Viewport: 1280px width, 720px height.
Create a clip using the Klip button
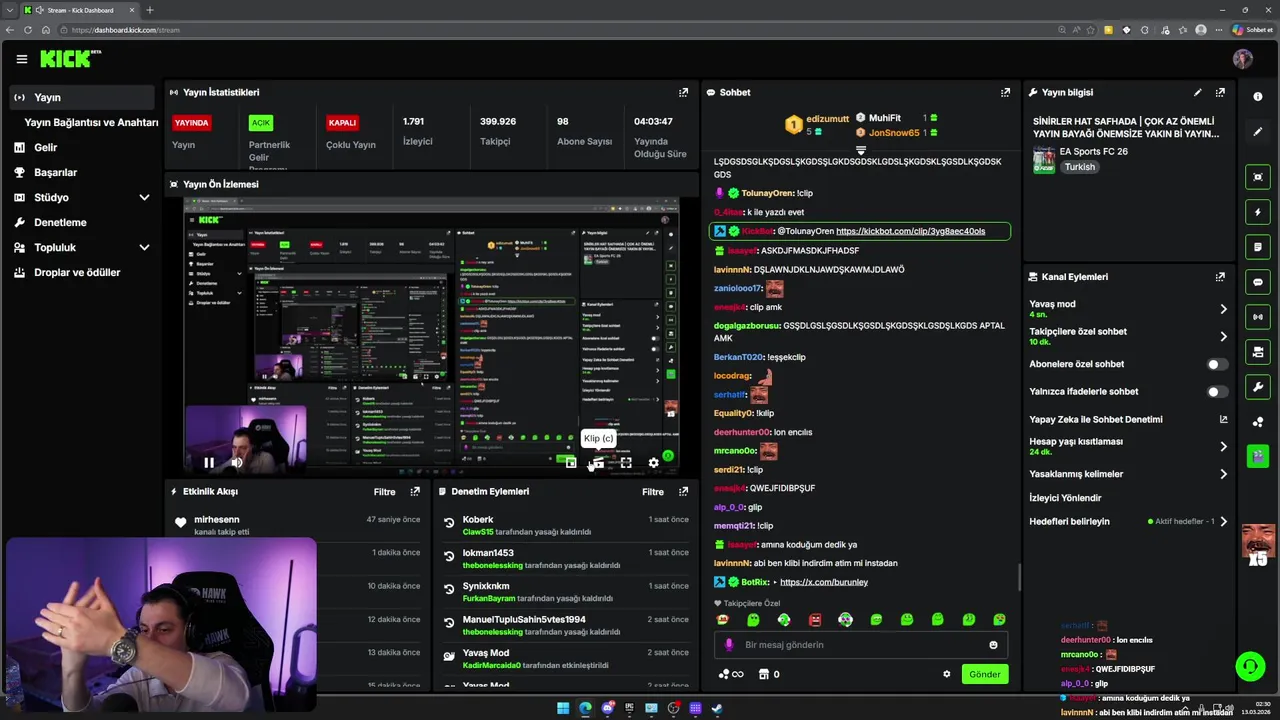[x=597, y=462]
